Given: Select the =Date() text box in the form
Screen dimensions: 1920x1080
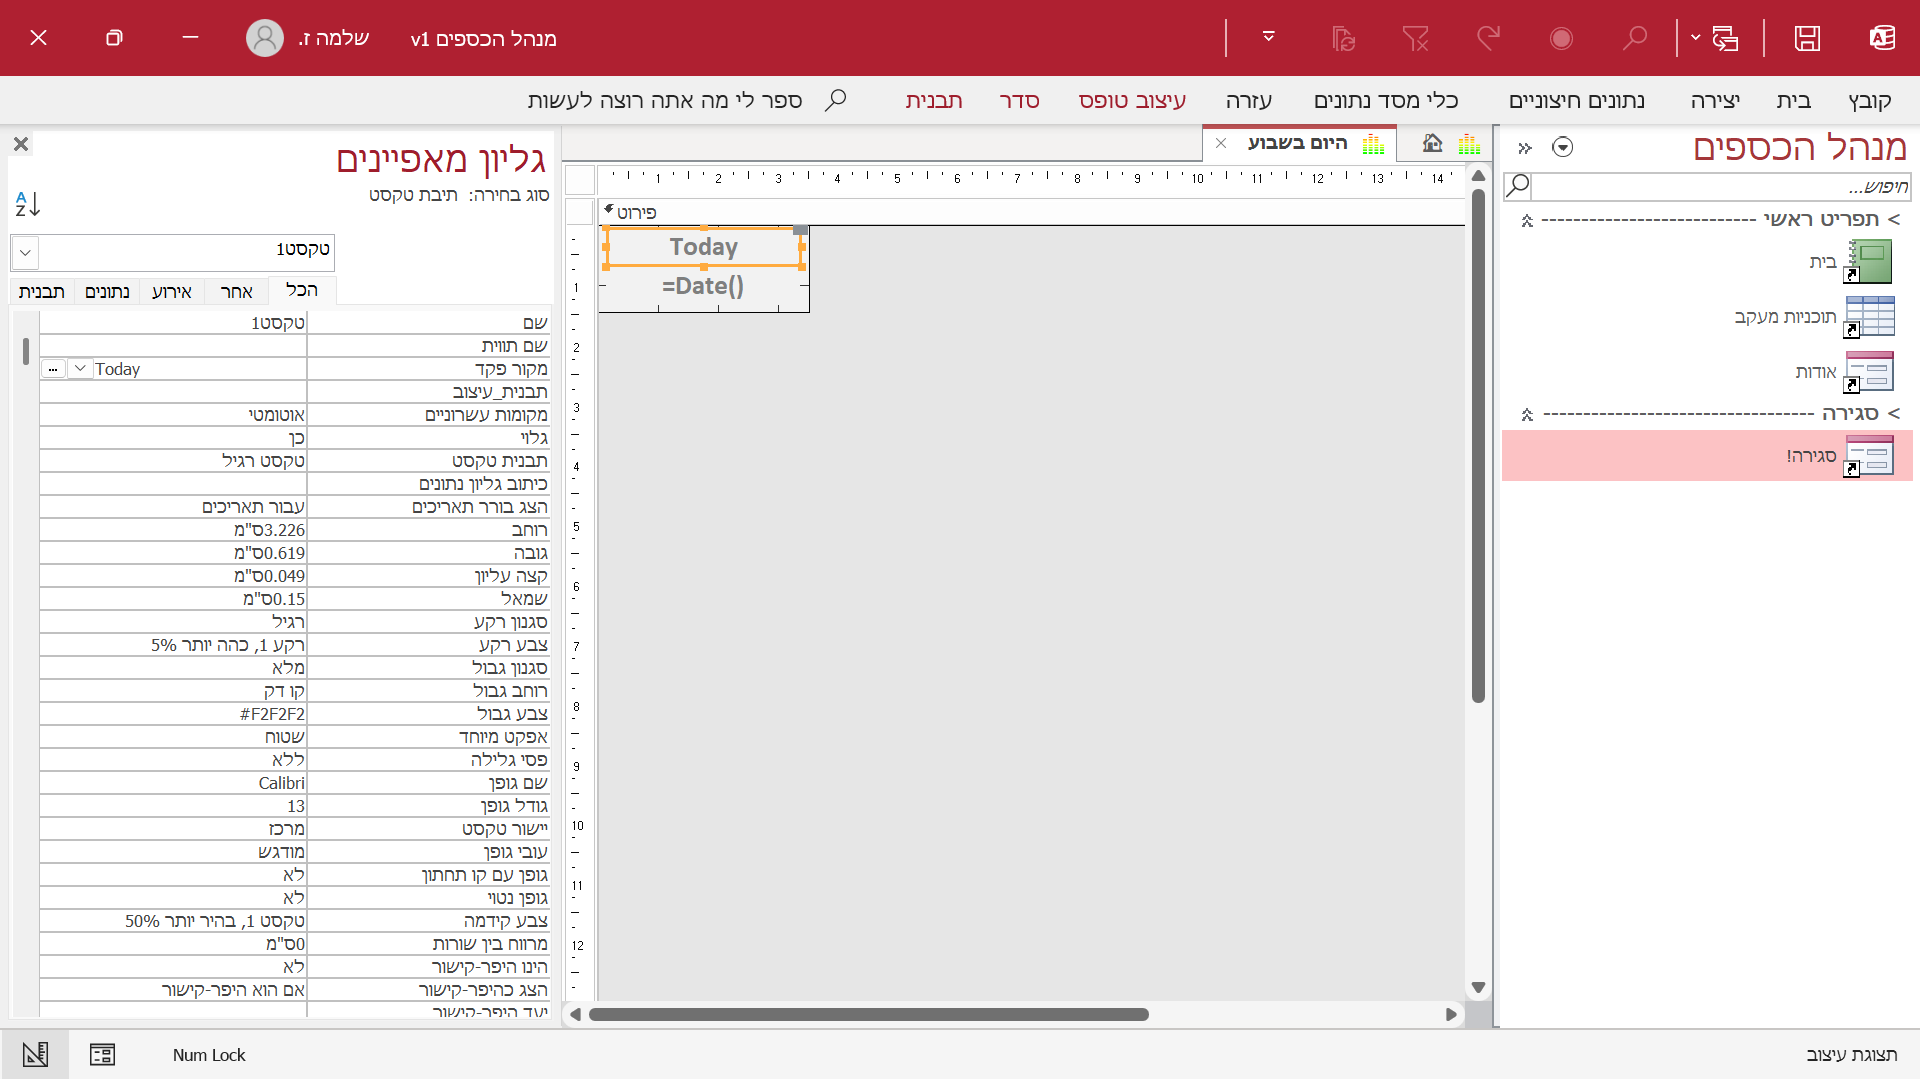Looking at the screenshot, I should click(x=703, y=286).
